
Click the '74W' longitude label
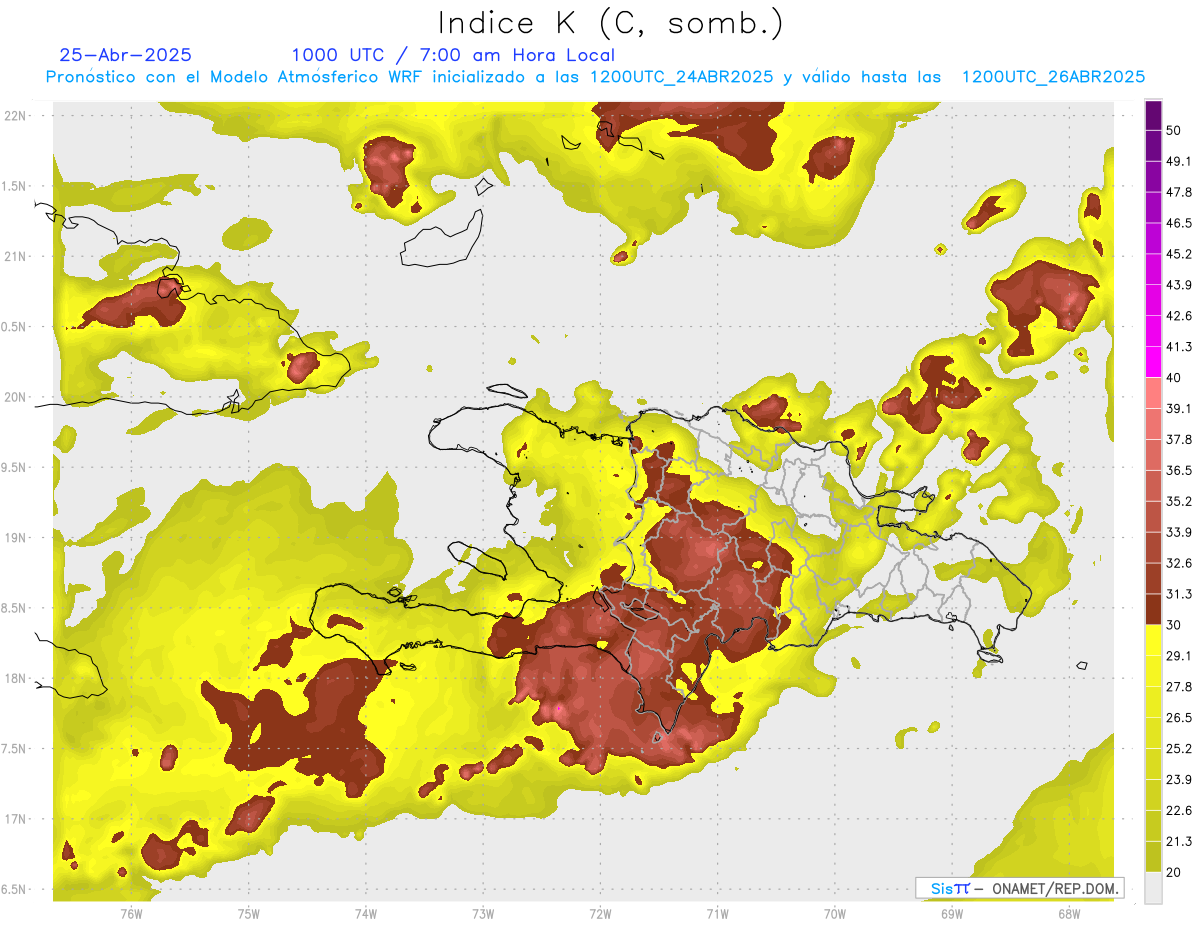point(365,913)
